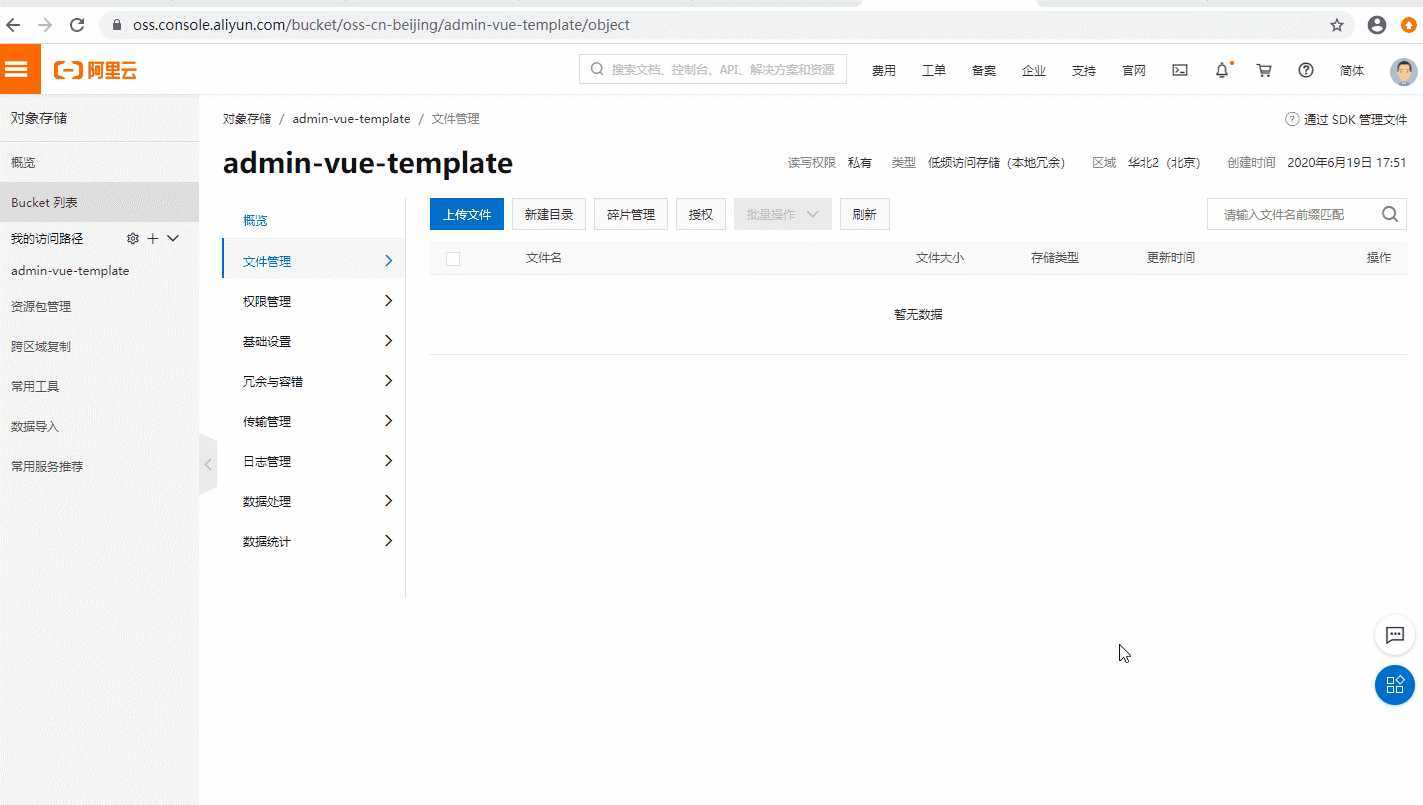Click the browser forward arrow
The image size is (1423, 805).
(45, 25)
